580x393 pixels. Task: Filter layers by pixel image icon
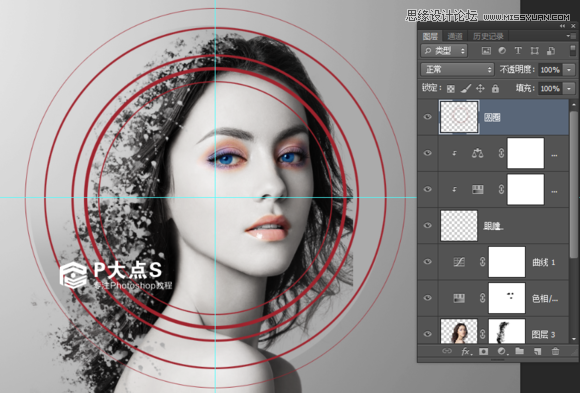click(486, 51)
